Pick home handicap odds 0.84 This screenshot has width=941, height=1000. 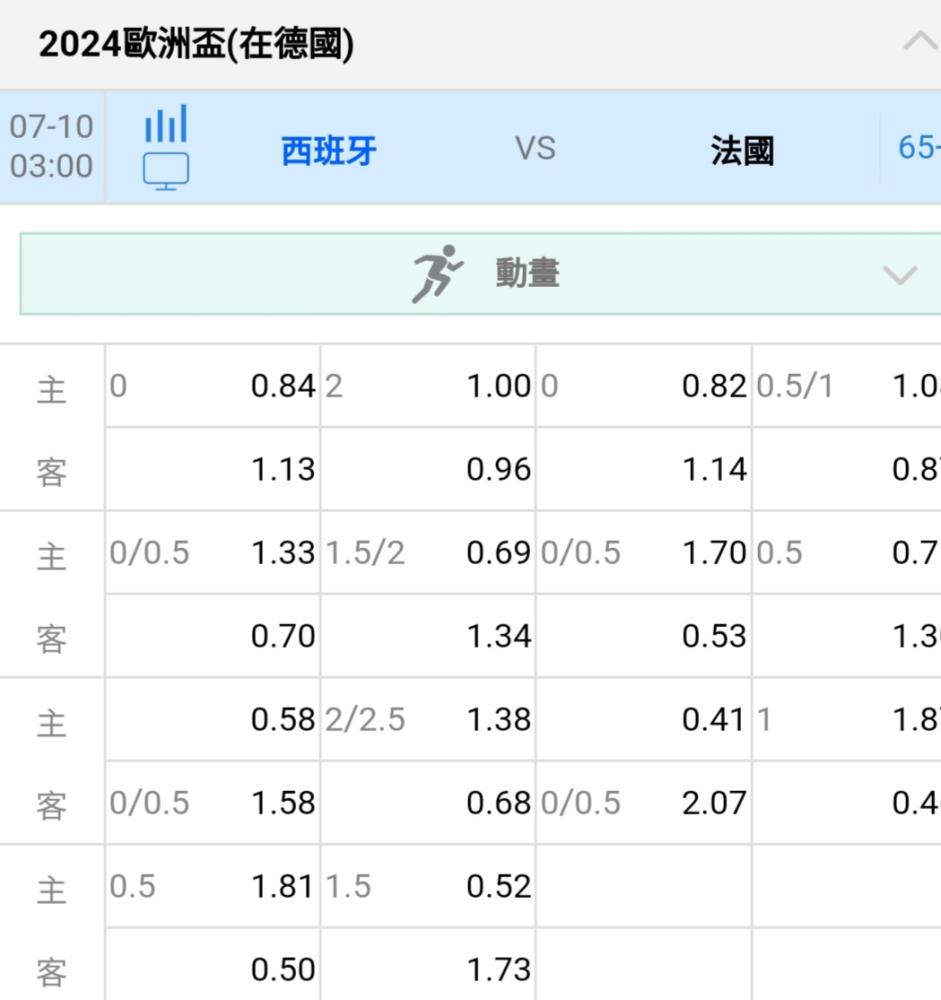click(283, 387)
